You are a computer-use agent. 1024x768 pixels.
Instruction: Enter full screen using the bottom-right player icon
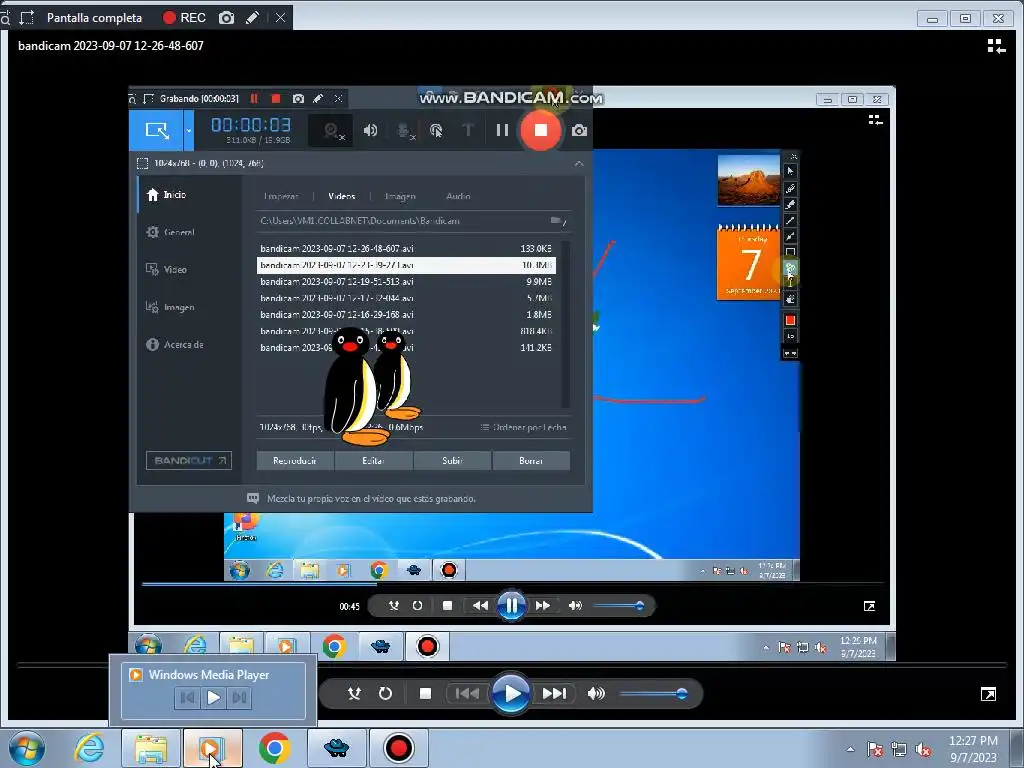[x=988, y=694]
